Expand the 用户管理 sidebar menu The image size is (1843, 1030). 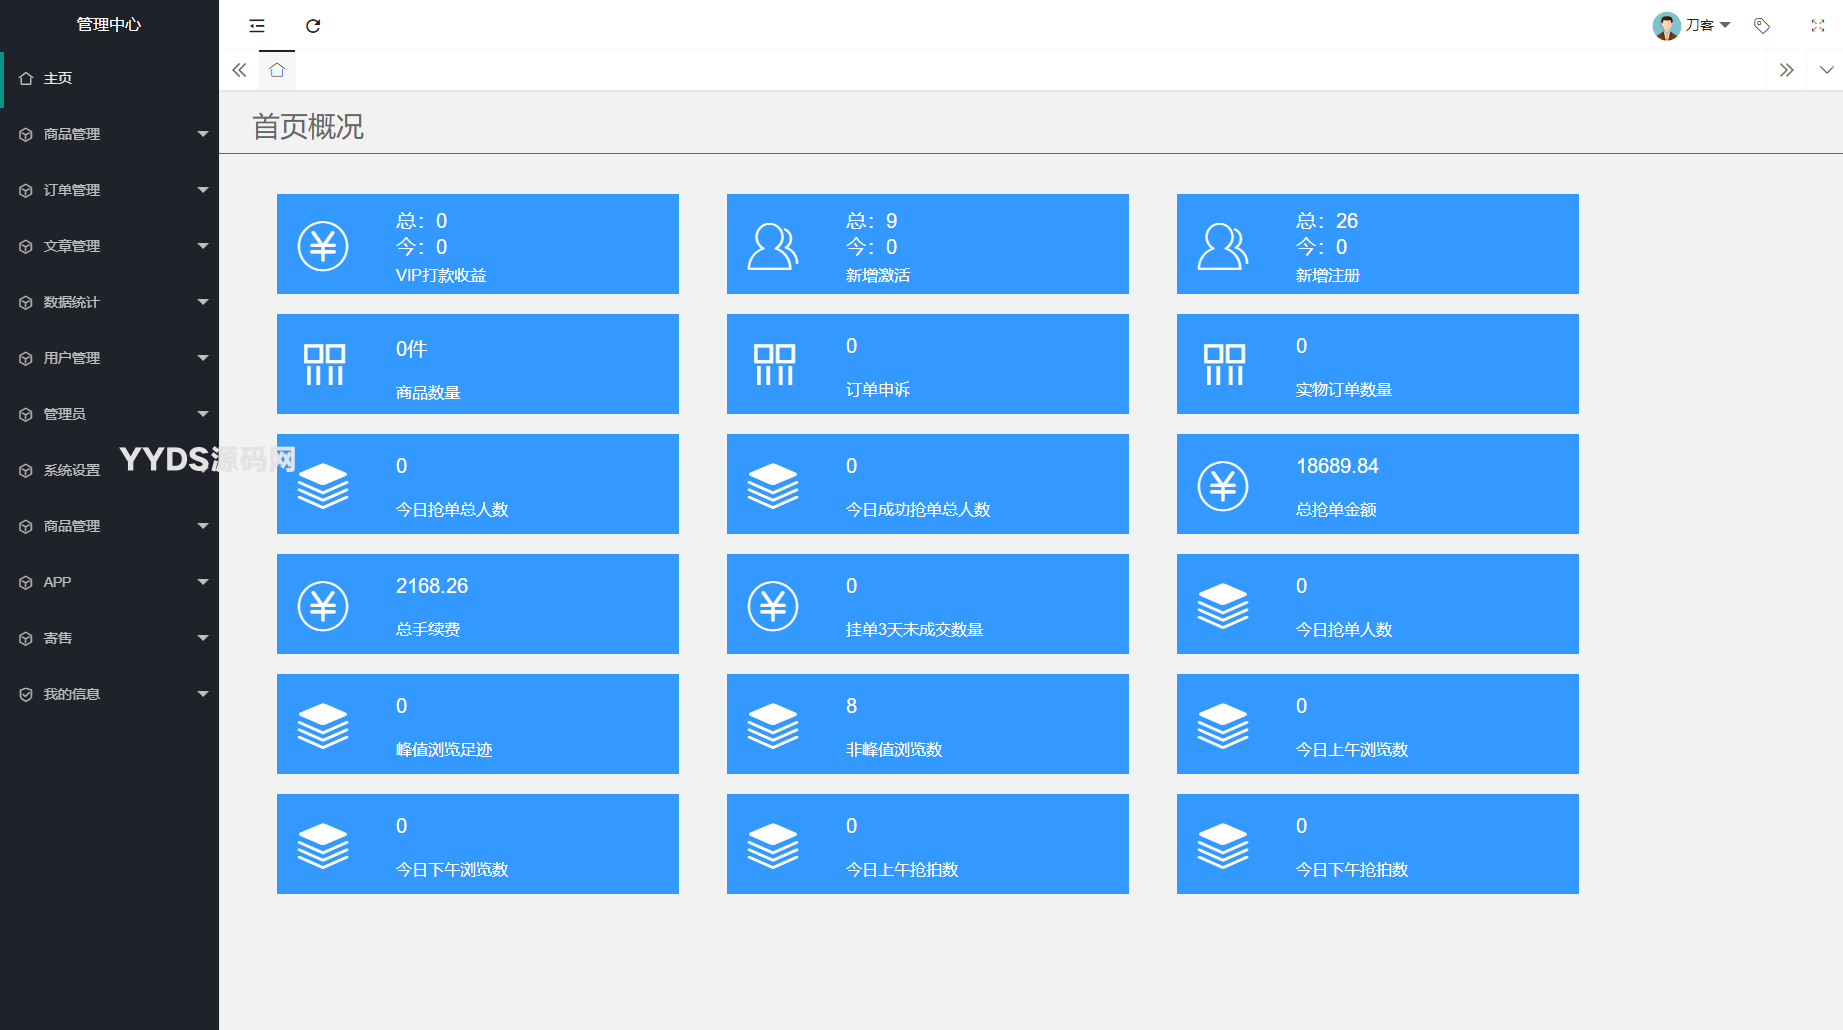point(109,358)
